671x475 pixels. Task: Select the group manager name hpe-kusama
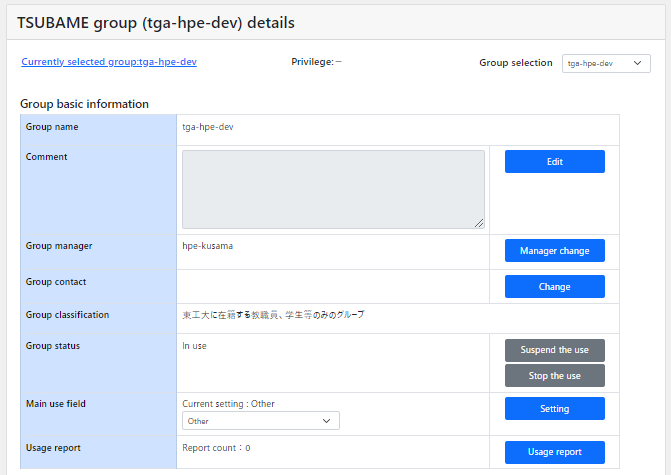click(x=208, y=246)
